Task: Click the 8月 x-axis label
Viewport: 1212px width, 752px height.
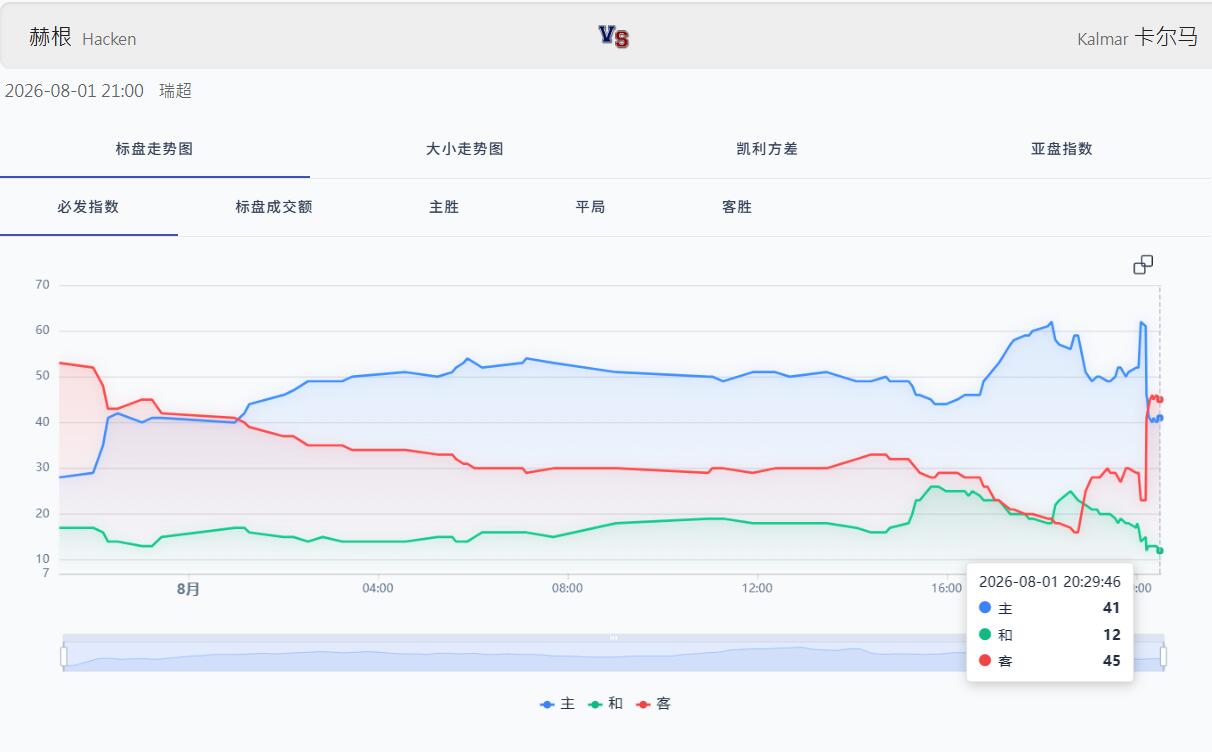Action: click(x=188, y=589)
